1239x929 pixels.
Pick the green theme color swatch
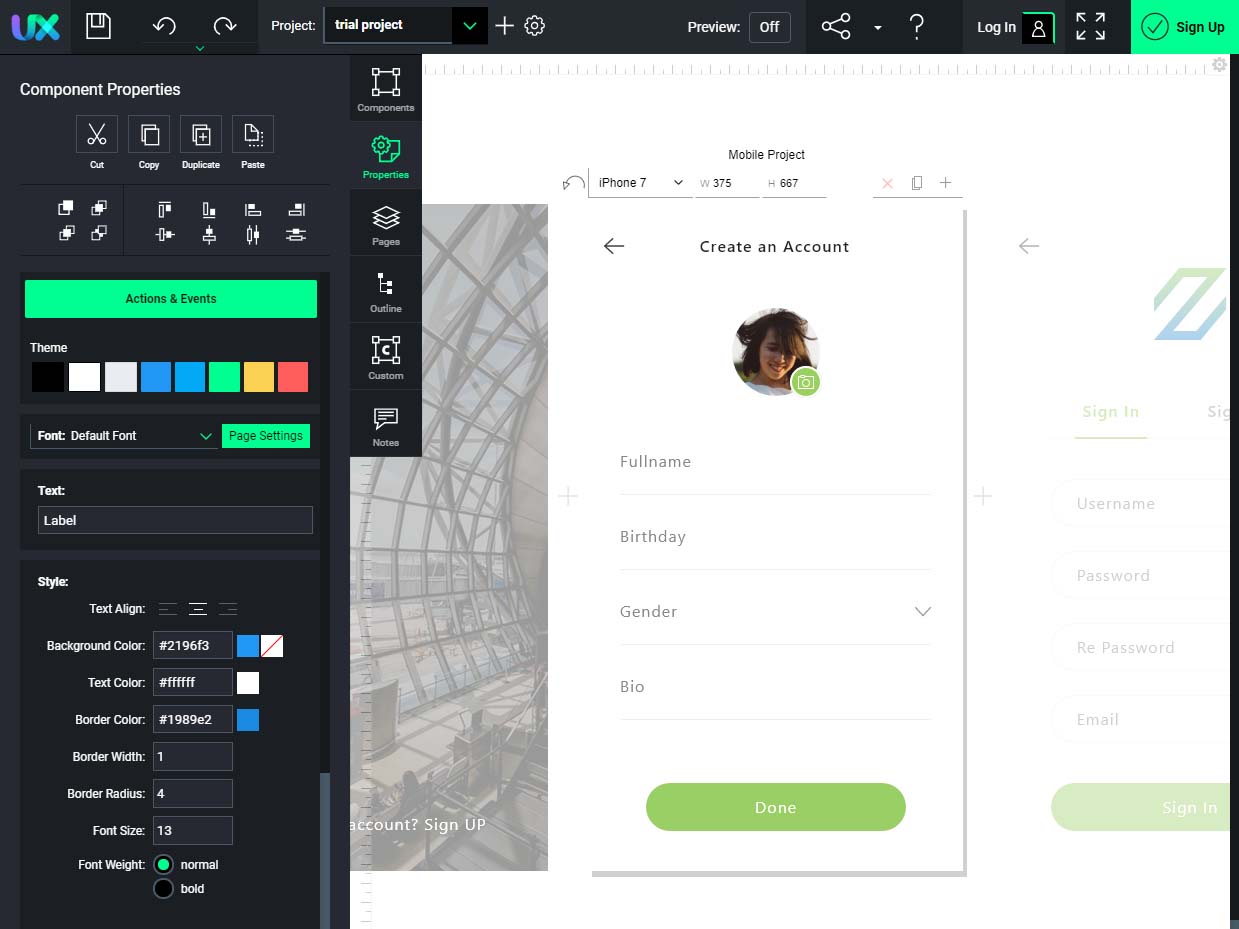tap(223, 377)
